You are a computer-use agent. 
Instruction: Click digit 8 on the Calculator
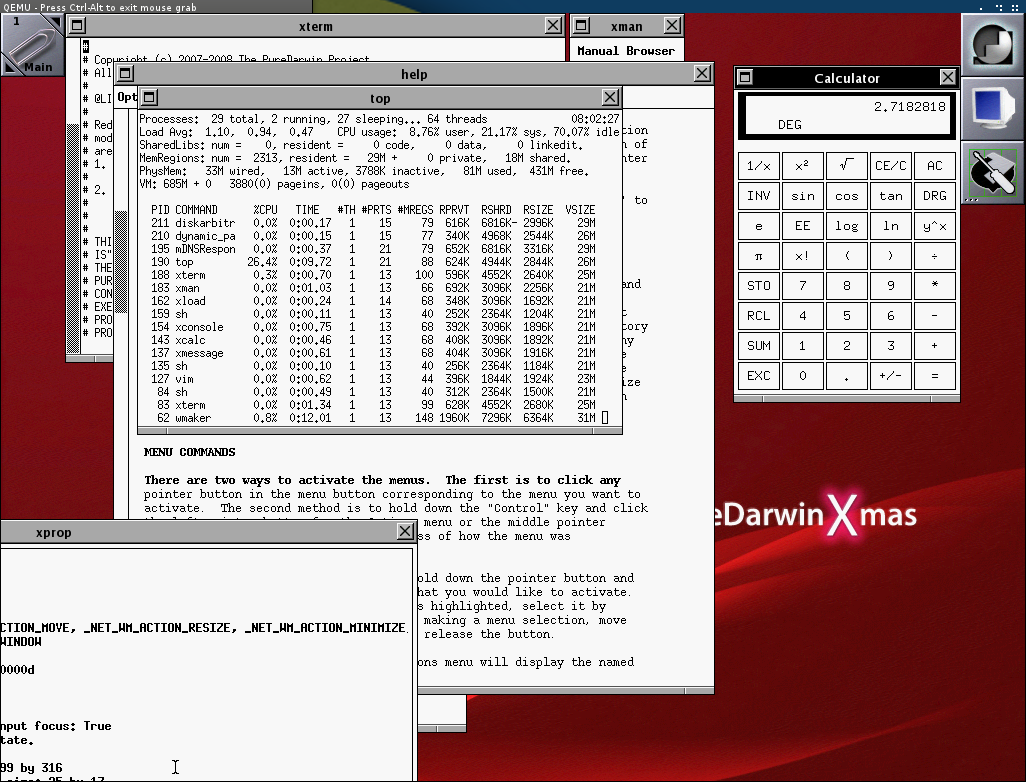846,286
